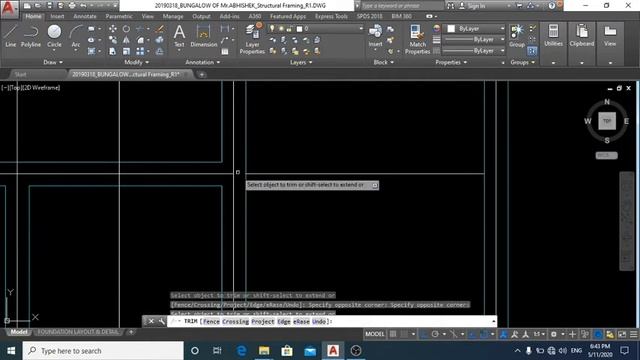640x360 pixels.
Task: Open the workspace switching gear dropdown
Action: [x=557, y=334]
